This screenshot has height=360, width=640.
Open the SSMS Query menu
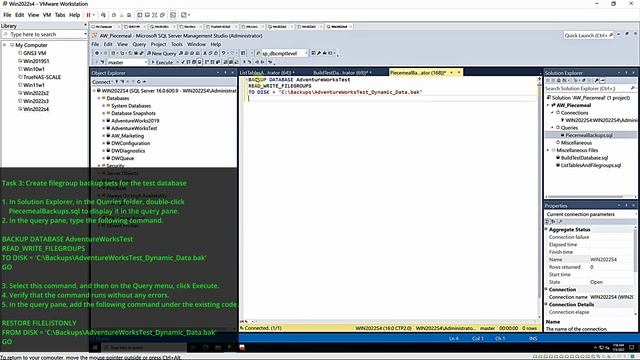(x=139, y=44)
